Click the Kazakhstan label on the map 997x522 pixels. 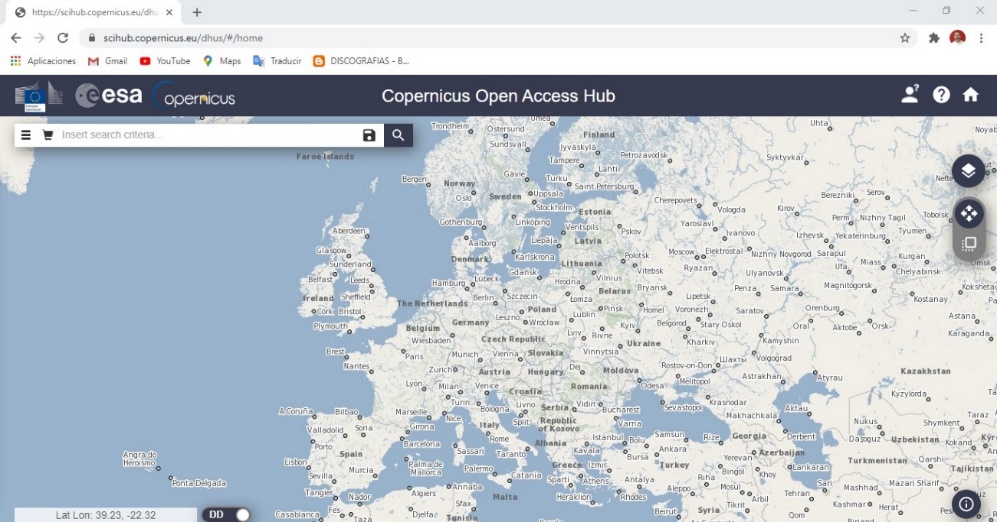click(926, 371)
